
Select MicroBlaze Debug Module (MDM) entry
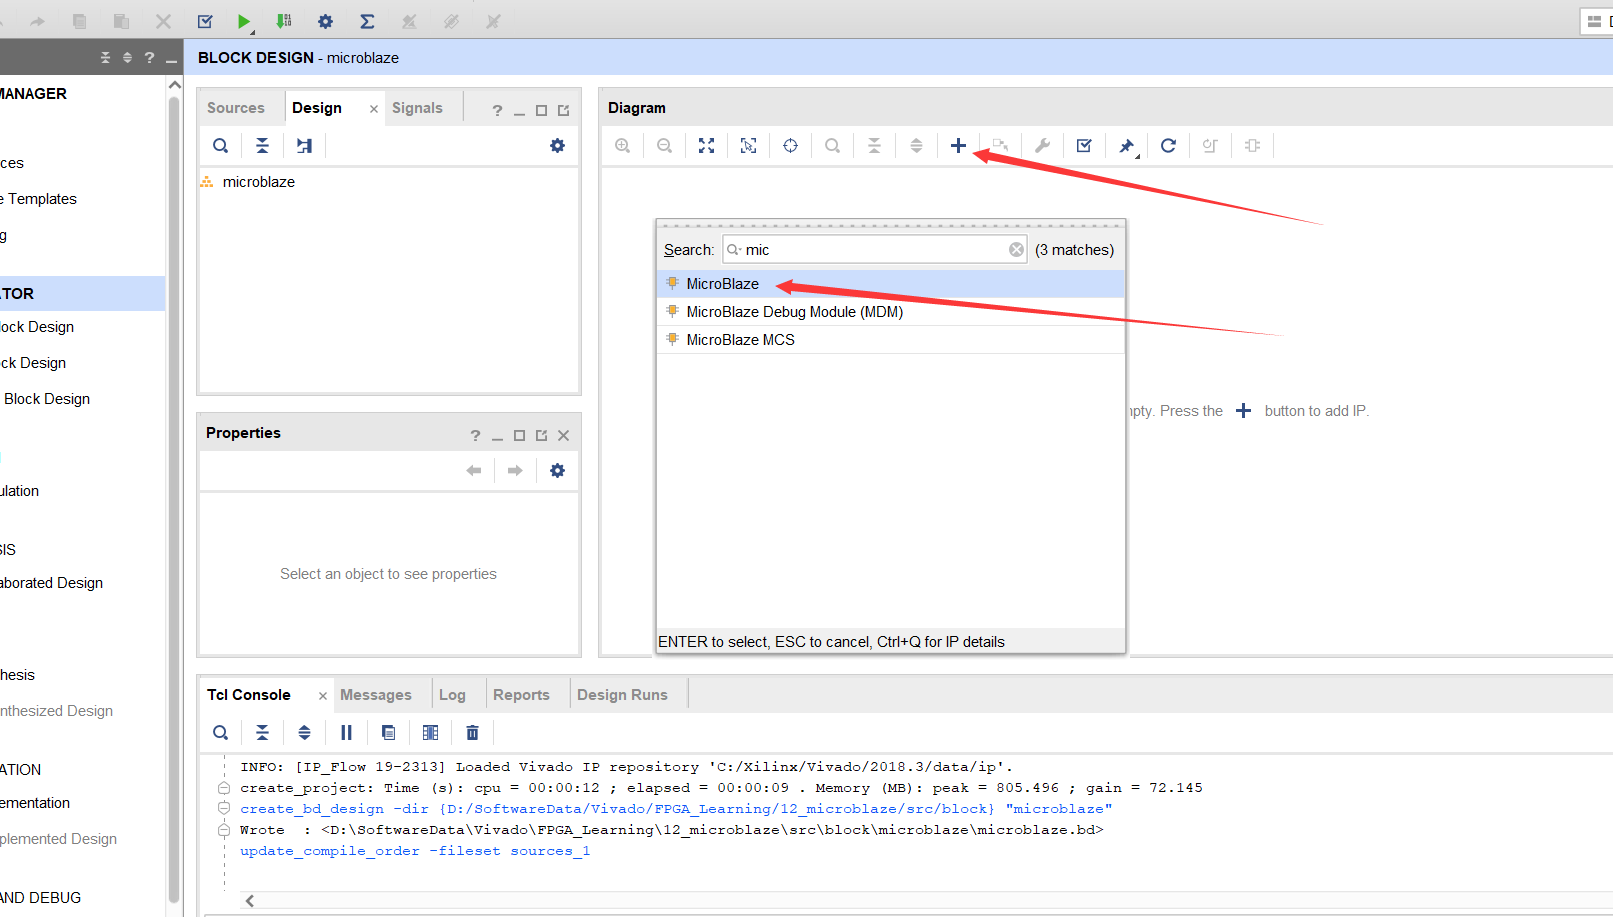coord(794,312)
